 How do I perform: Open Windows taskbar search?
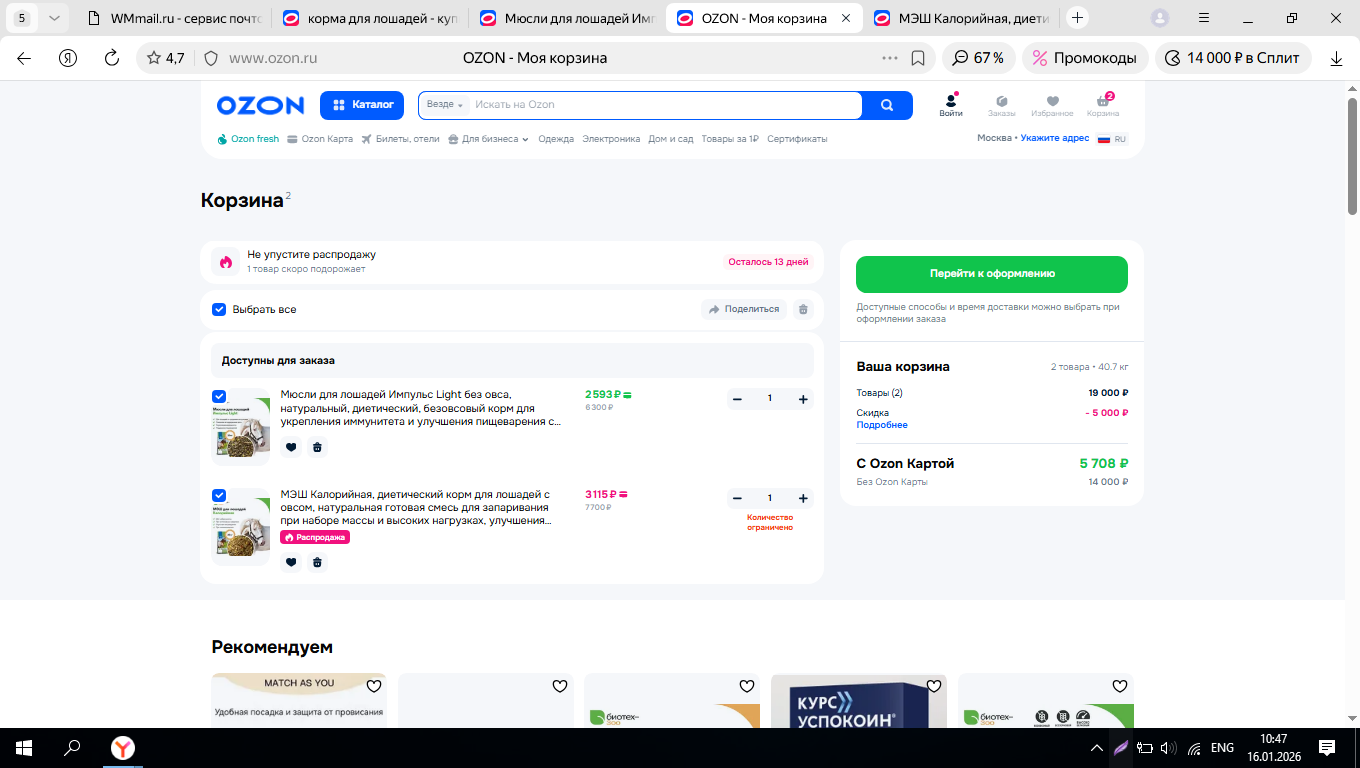pyautogui.click(x=72, y=748)
